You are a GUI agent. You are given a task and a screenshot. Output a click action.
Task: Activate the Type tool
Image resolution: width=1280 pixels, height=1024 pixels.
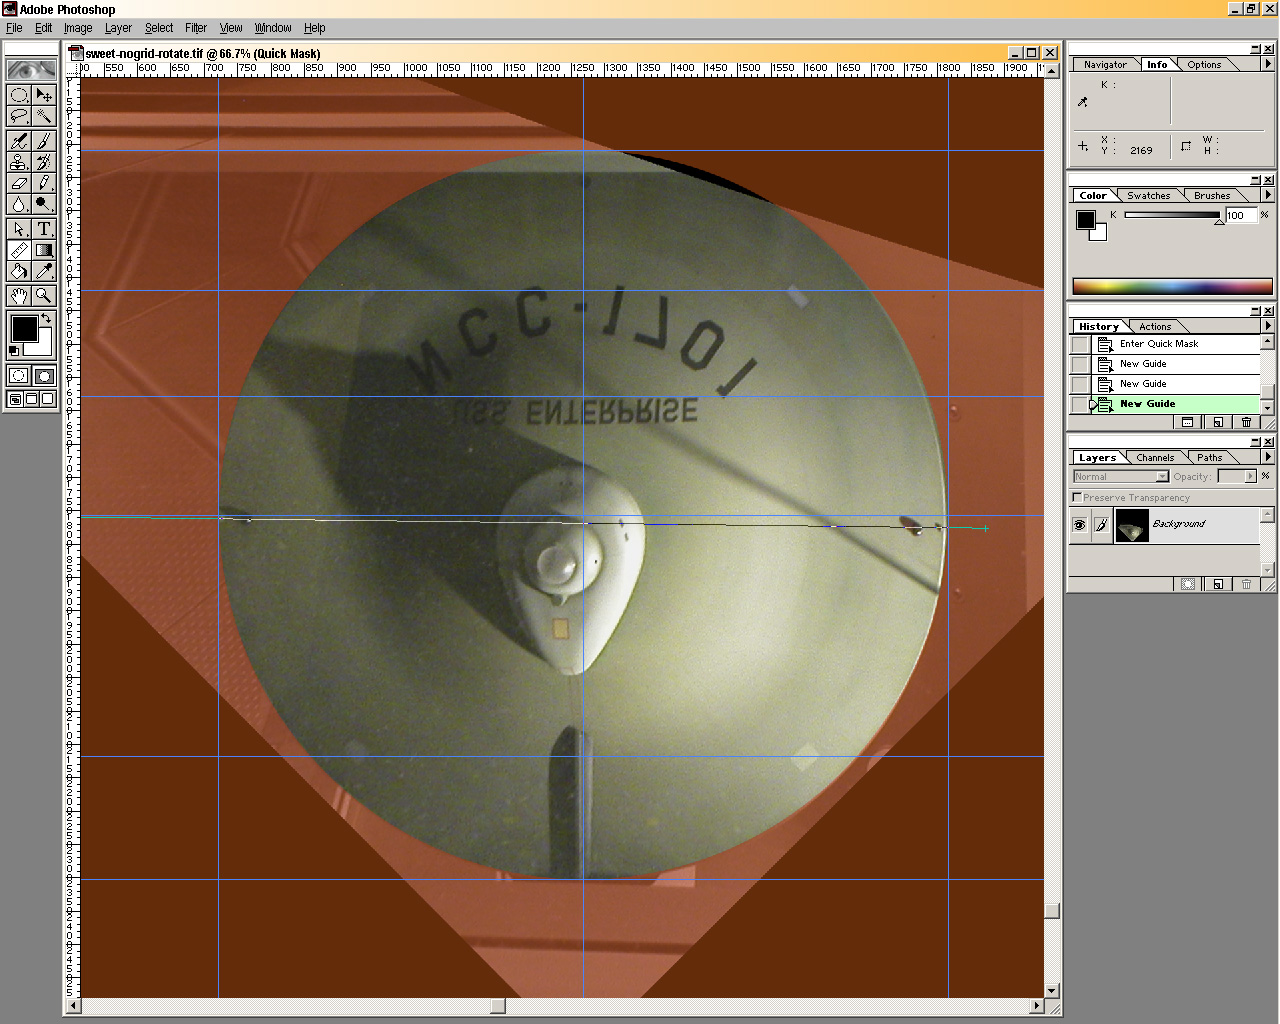coord(44,229)
